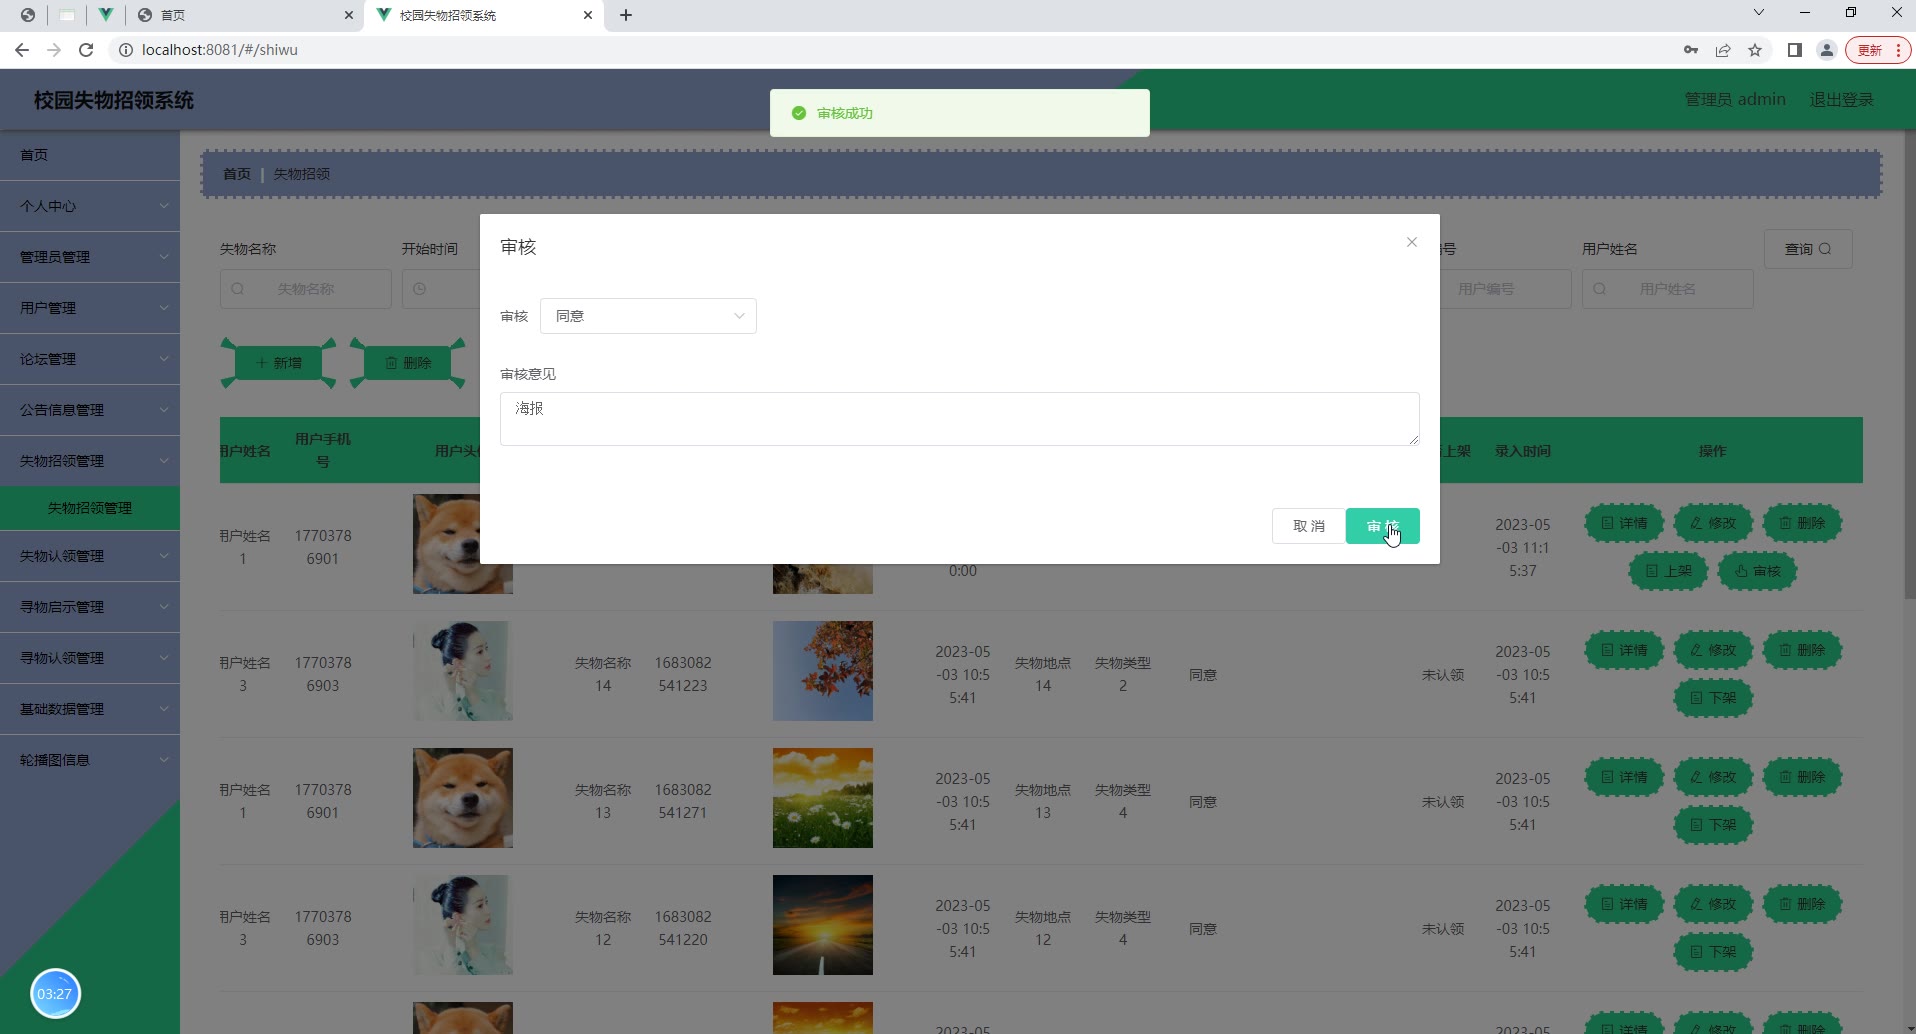Reload the current page
This screenshot has width=1916, height=1034.
click(86, 50)
